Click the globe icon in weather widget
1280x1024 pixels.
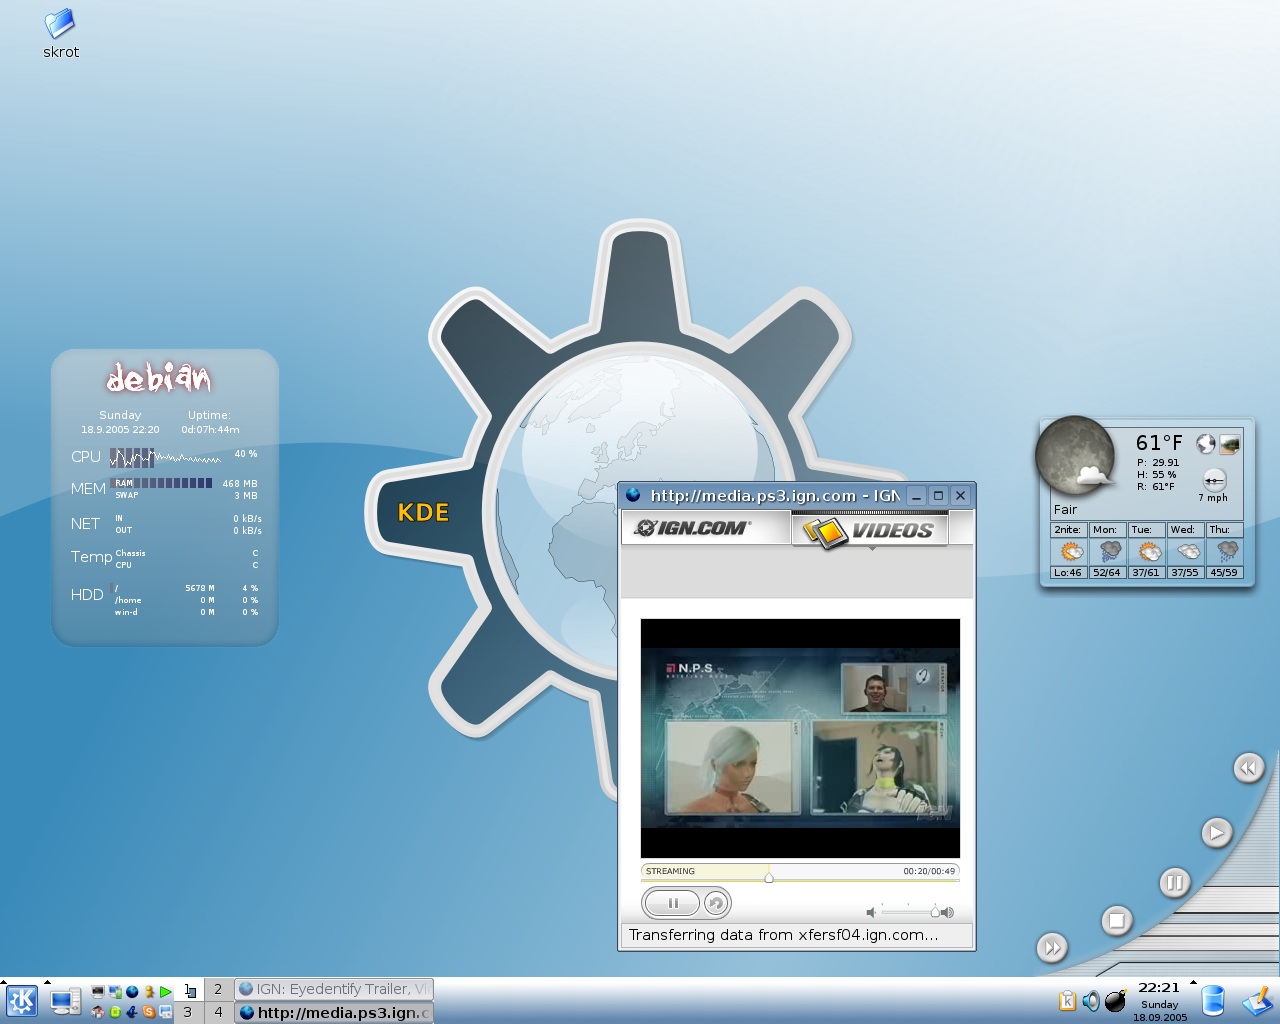(x=1206, y=443)
